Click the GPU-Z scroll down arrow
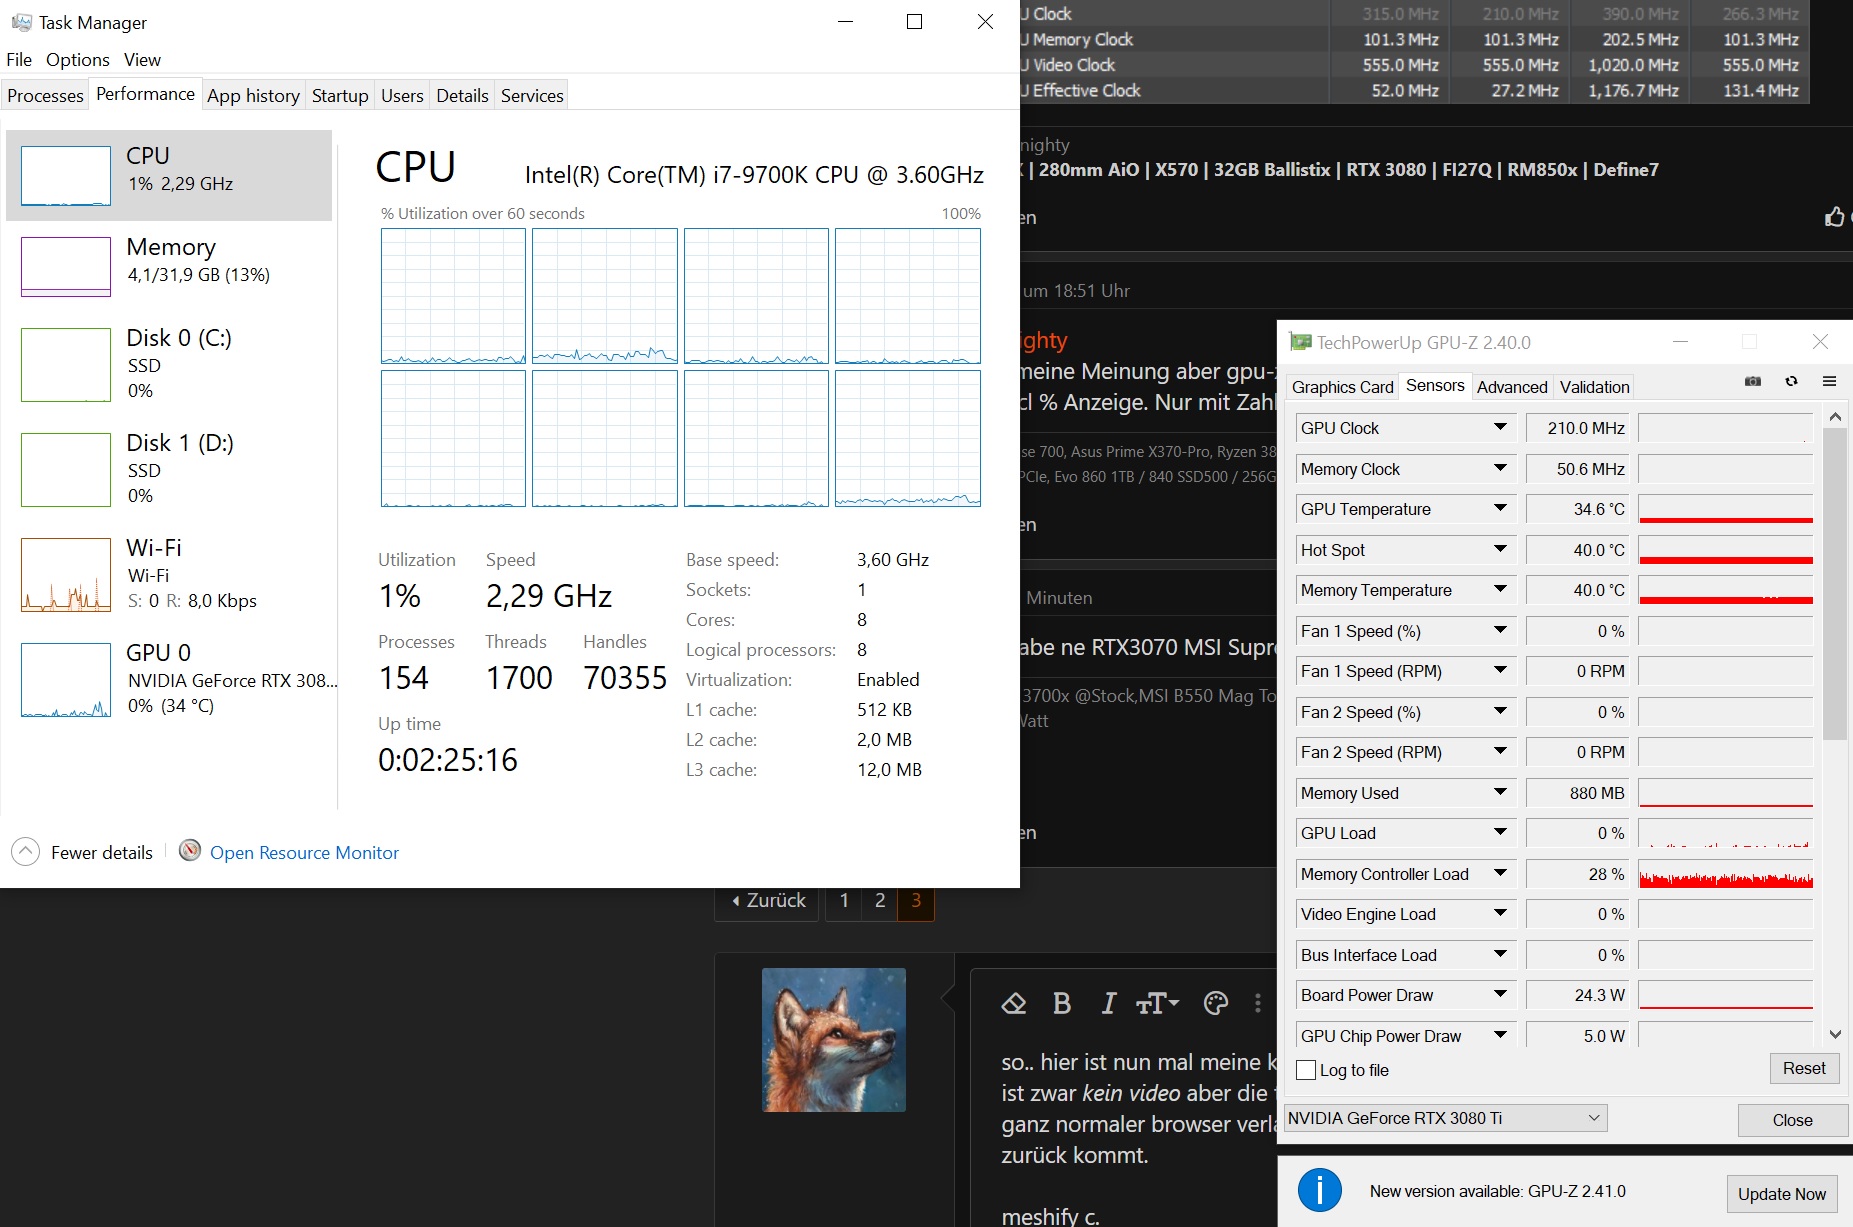This screenshot has height=1227, width=1853. [x=1835, y=1035]
